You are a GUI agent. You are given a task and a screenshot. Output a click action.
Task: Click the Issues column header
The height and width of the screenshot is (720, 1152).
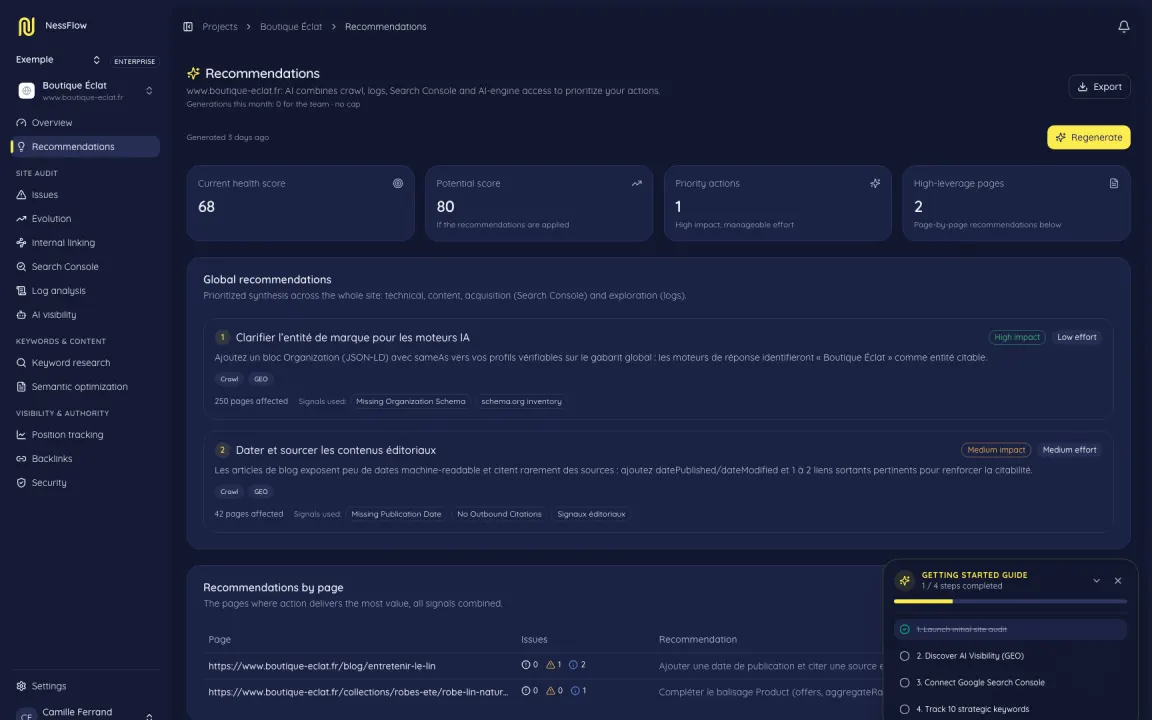pyautogui.click(x=534, y=639)
